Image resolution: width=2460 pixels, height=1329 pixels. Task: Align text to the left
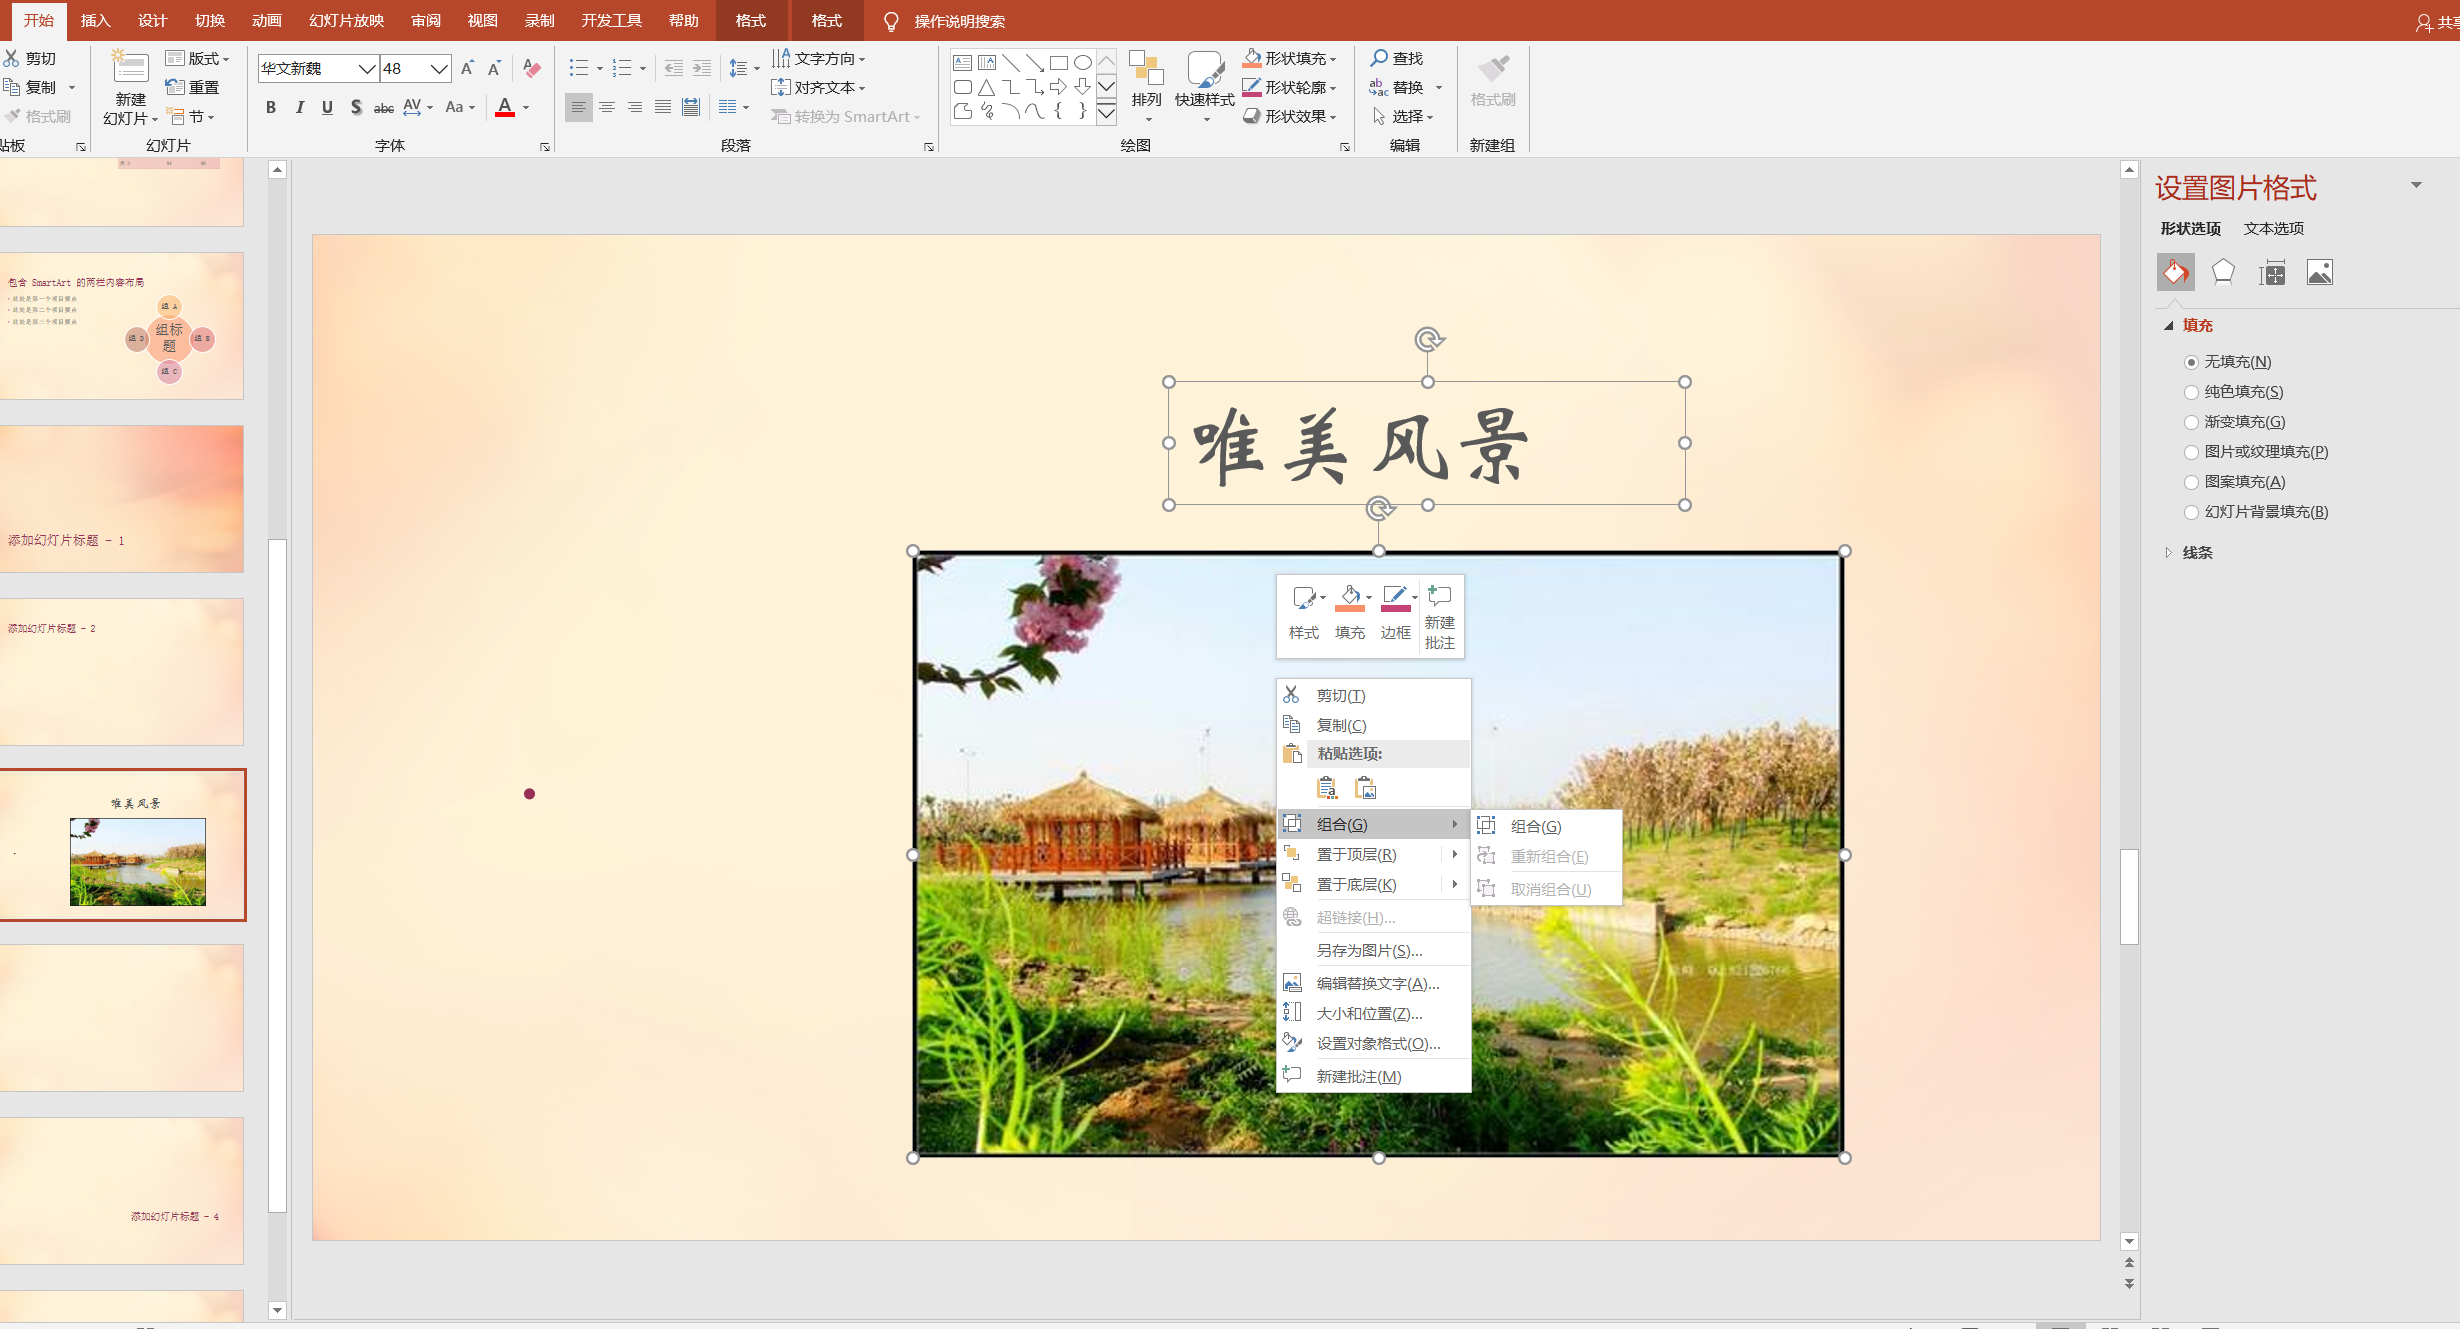pyautogui.click(x=578, y=107)
